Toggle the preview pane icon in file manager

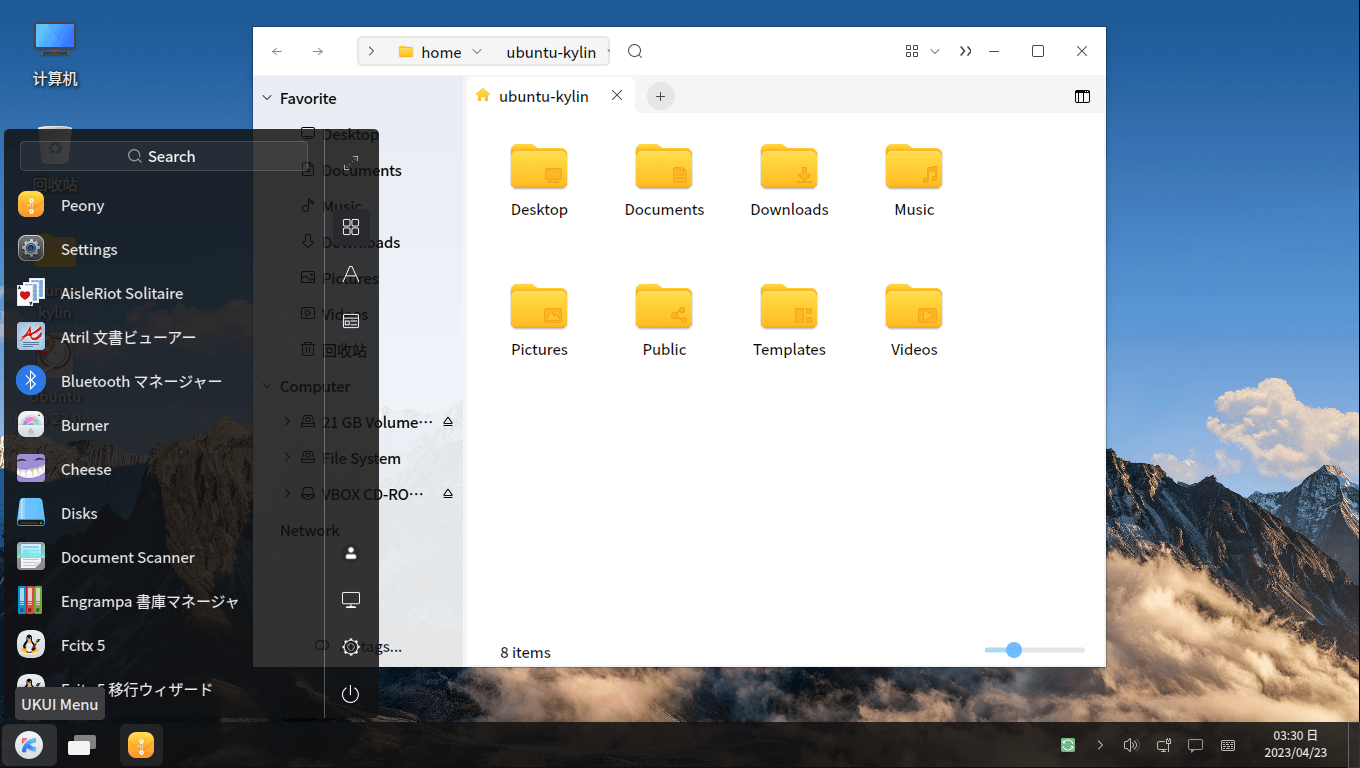[x=1082, y=97]
